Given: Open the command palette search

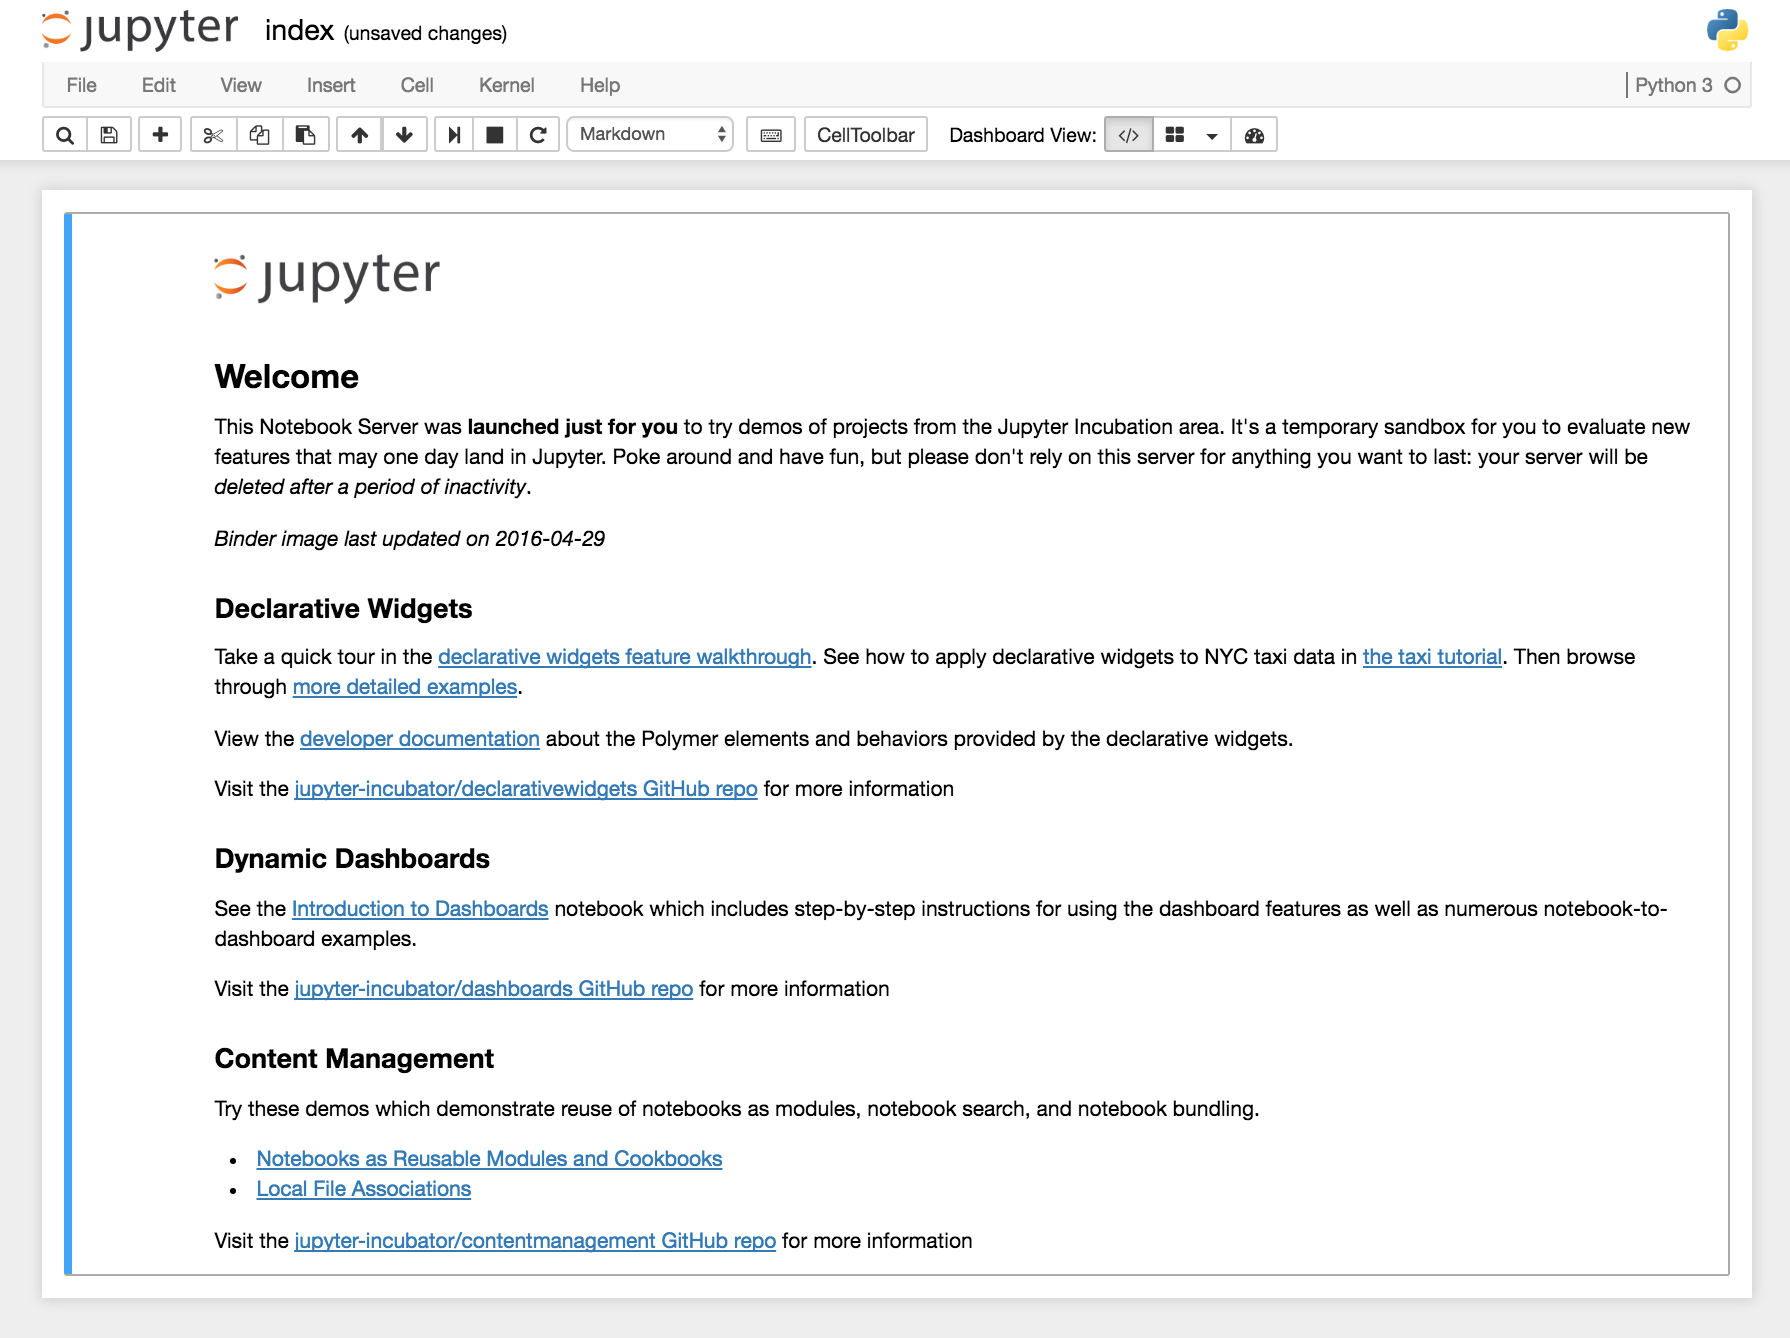Looking at the screenshot, I should (64, 134).
